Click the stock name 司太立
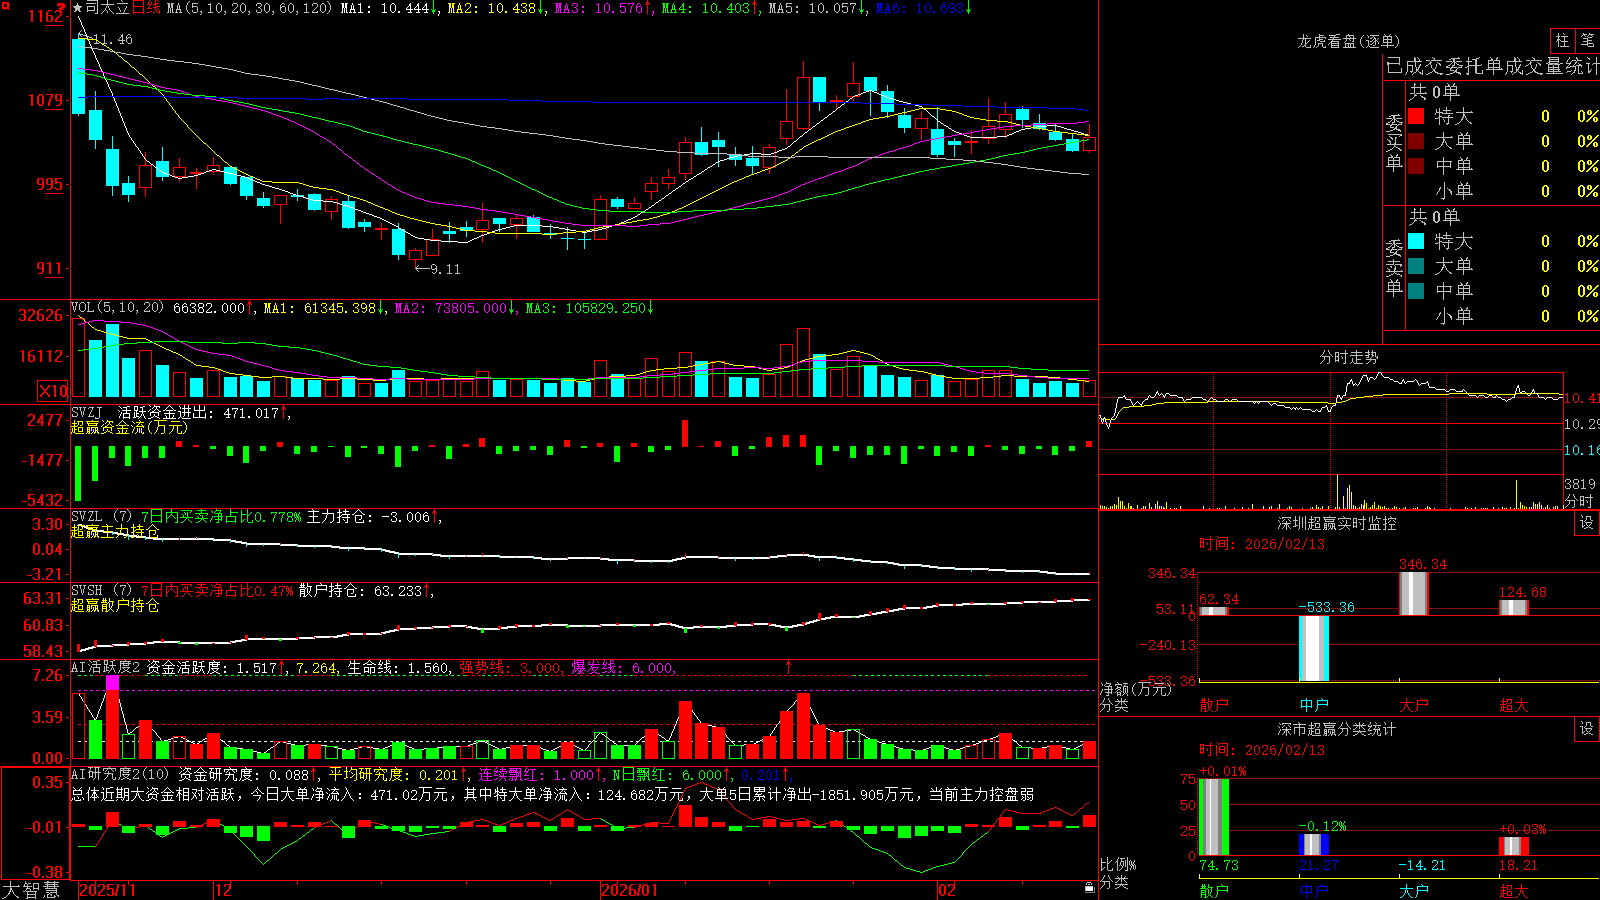 click(107, 8)
